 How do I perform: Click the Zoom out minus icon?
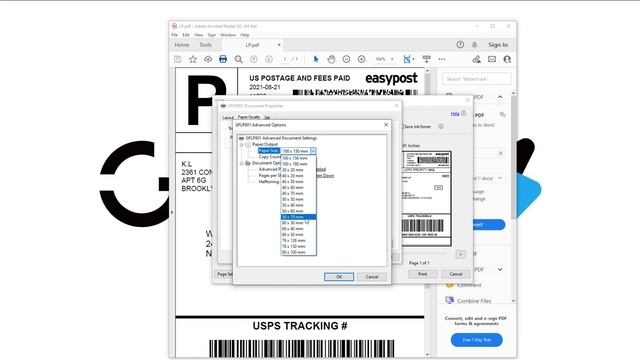click(x=346, y=59)
